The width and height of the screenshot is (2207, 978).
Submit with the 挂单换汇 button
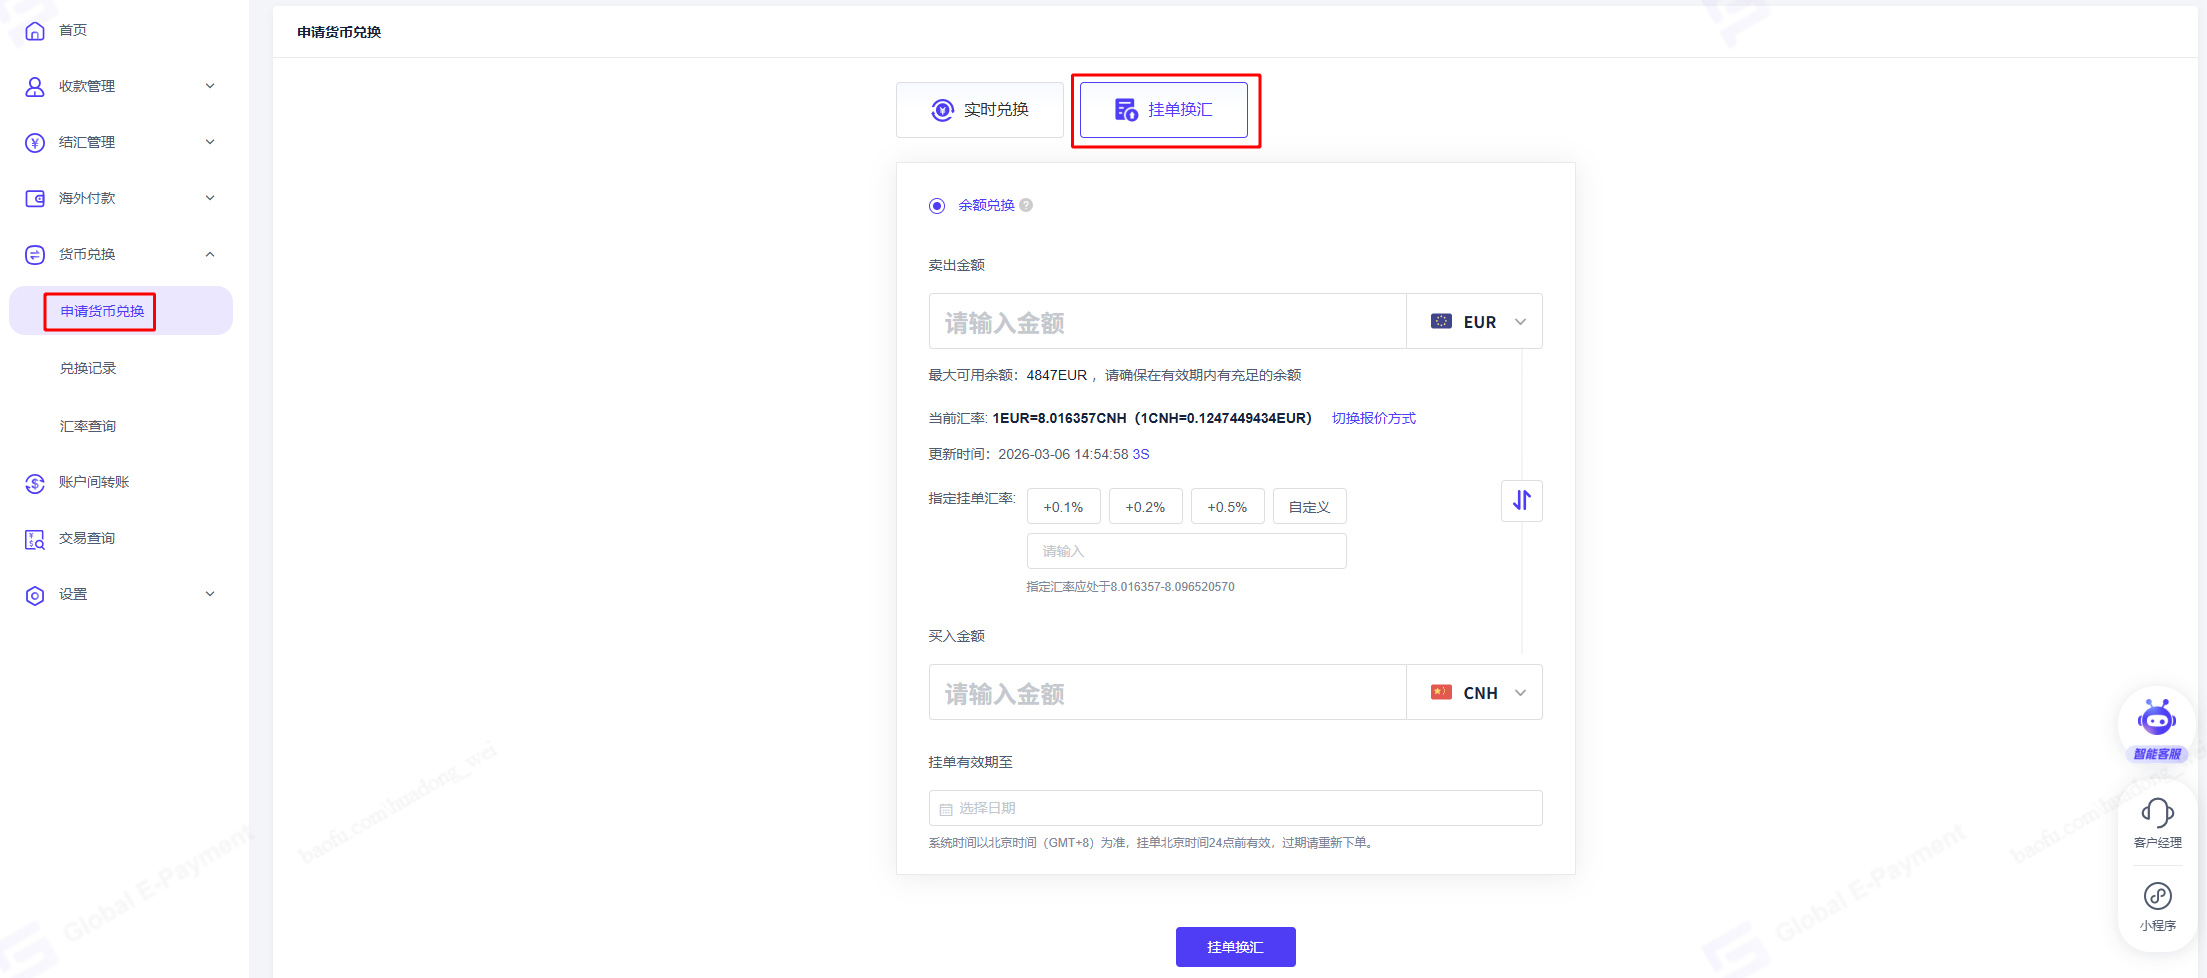(1235, 947)
